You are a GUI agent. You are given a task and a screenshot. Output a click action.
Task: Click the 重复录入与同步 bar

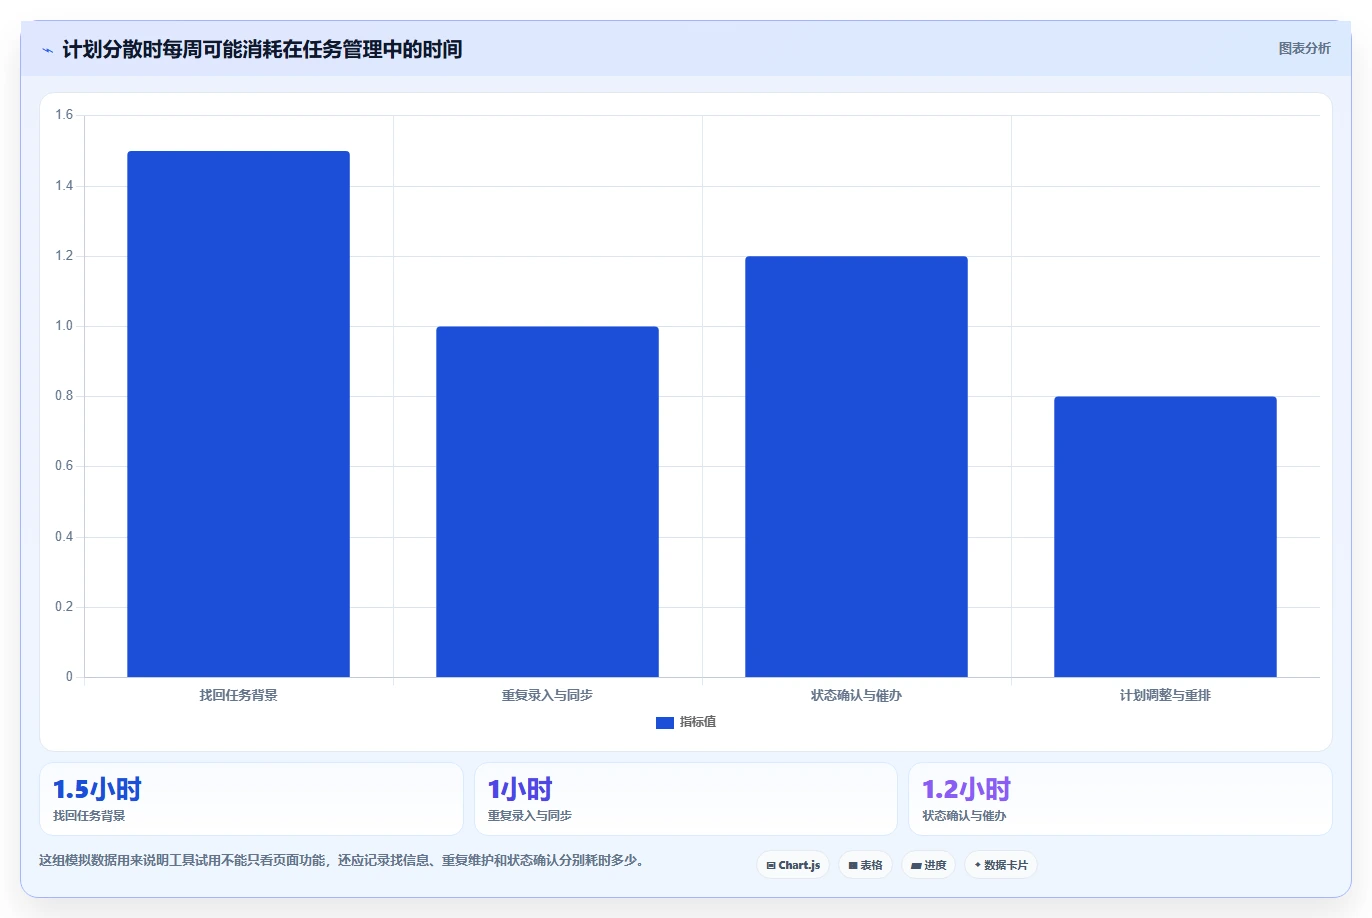click(x=547, y=502)
